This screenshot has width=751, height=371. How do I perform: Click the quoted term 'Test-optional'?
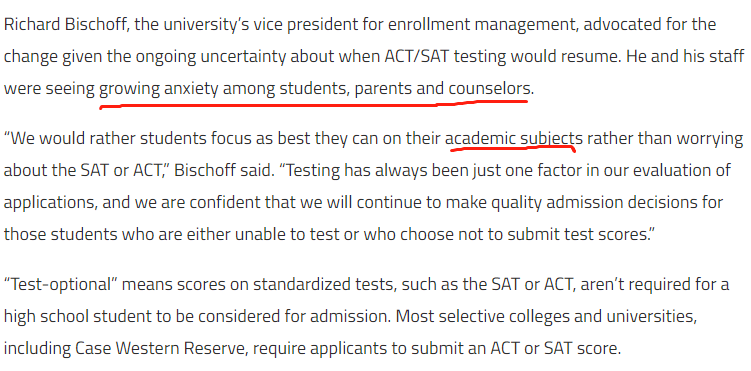(60, 285)
